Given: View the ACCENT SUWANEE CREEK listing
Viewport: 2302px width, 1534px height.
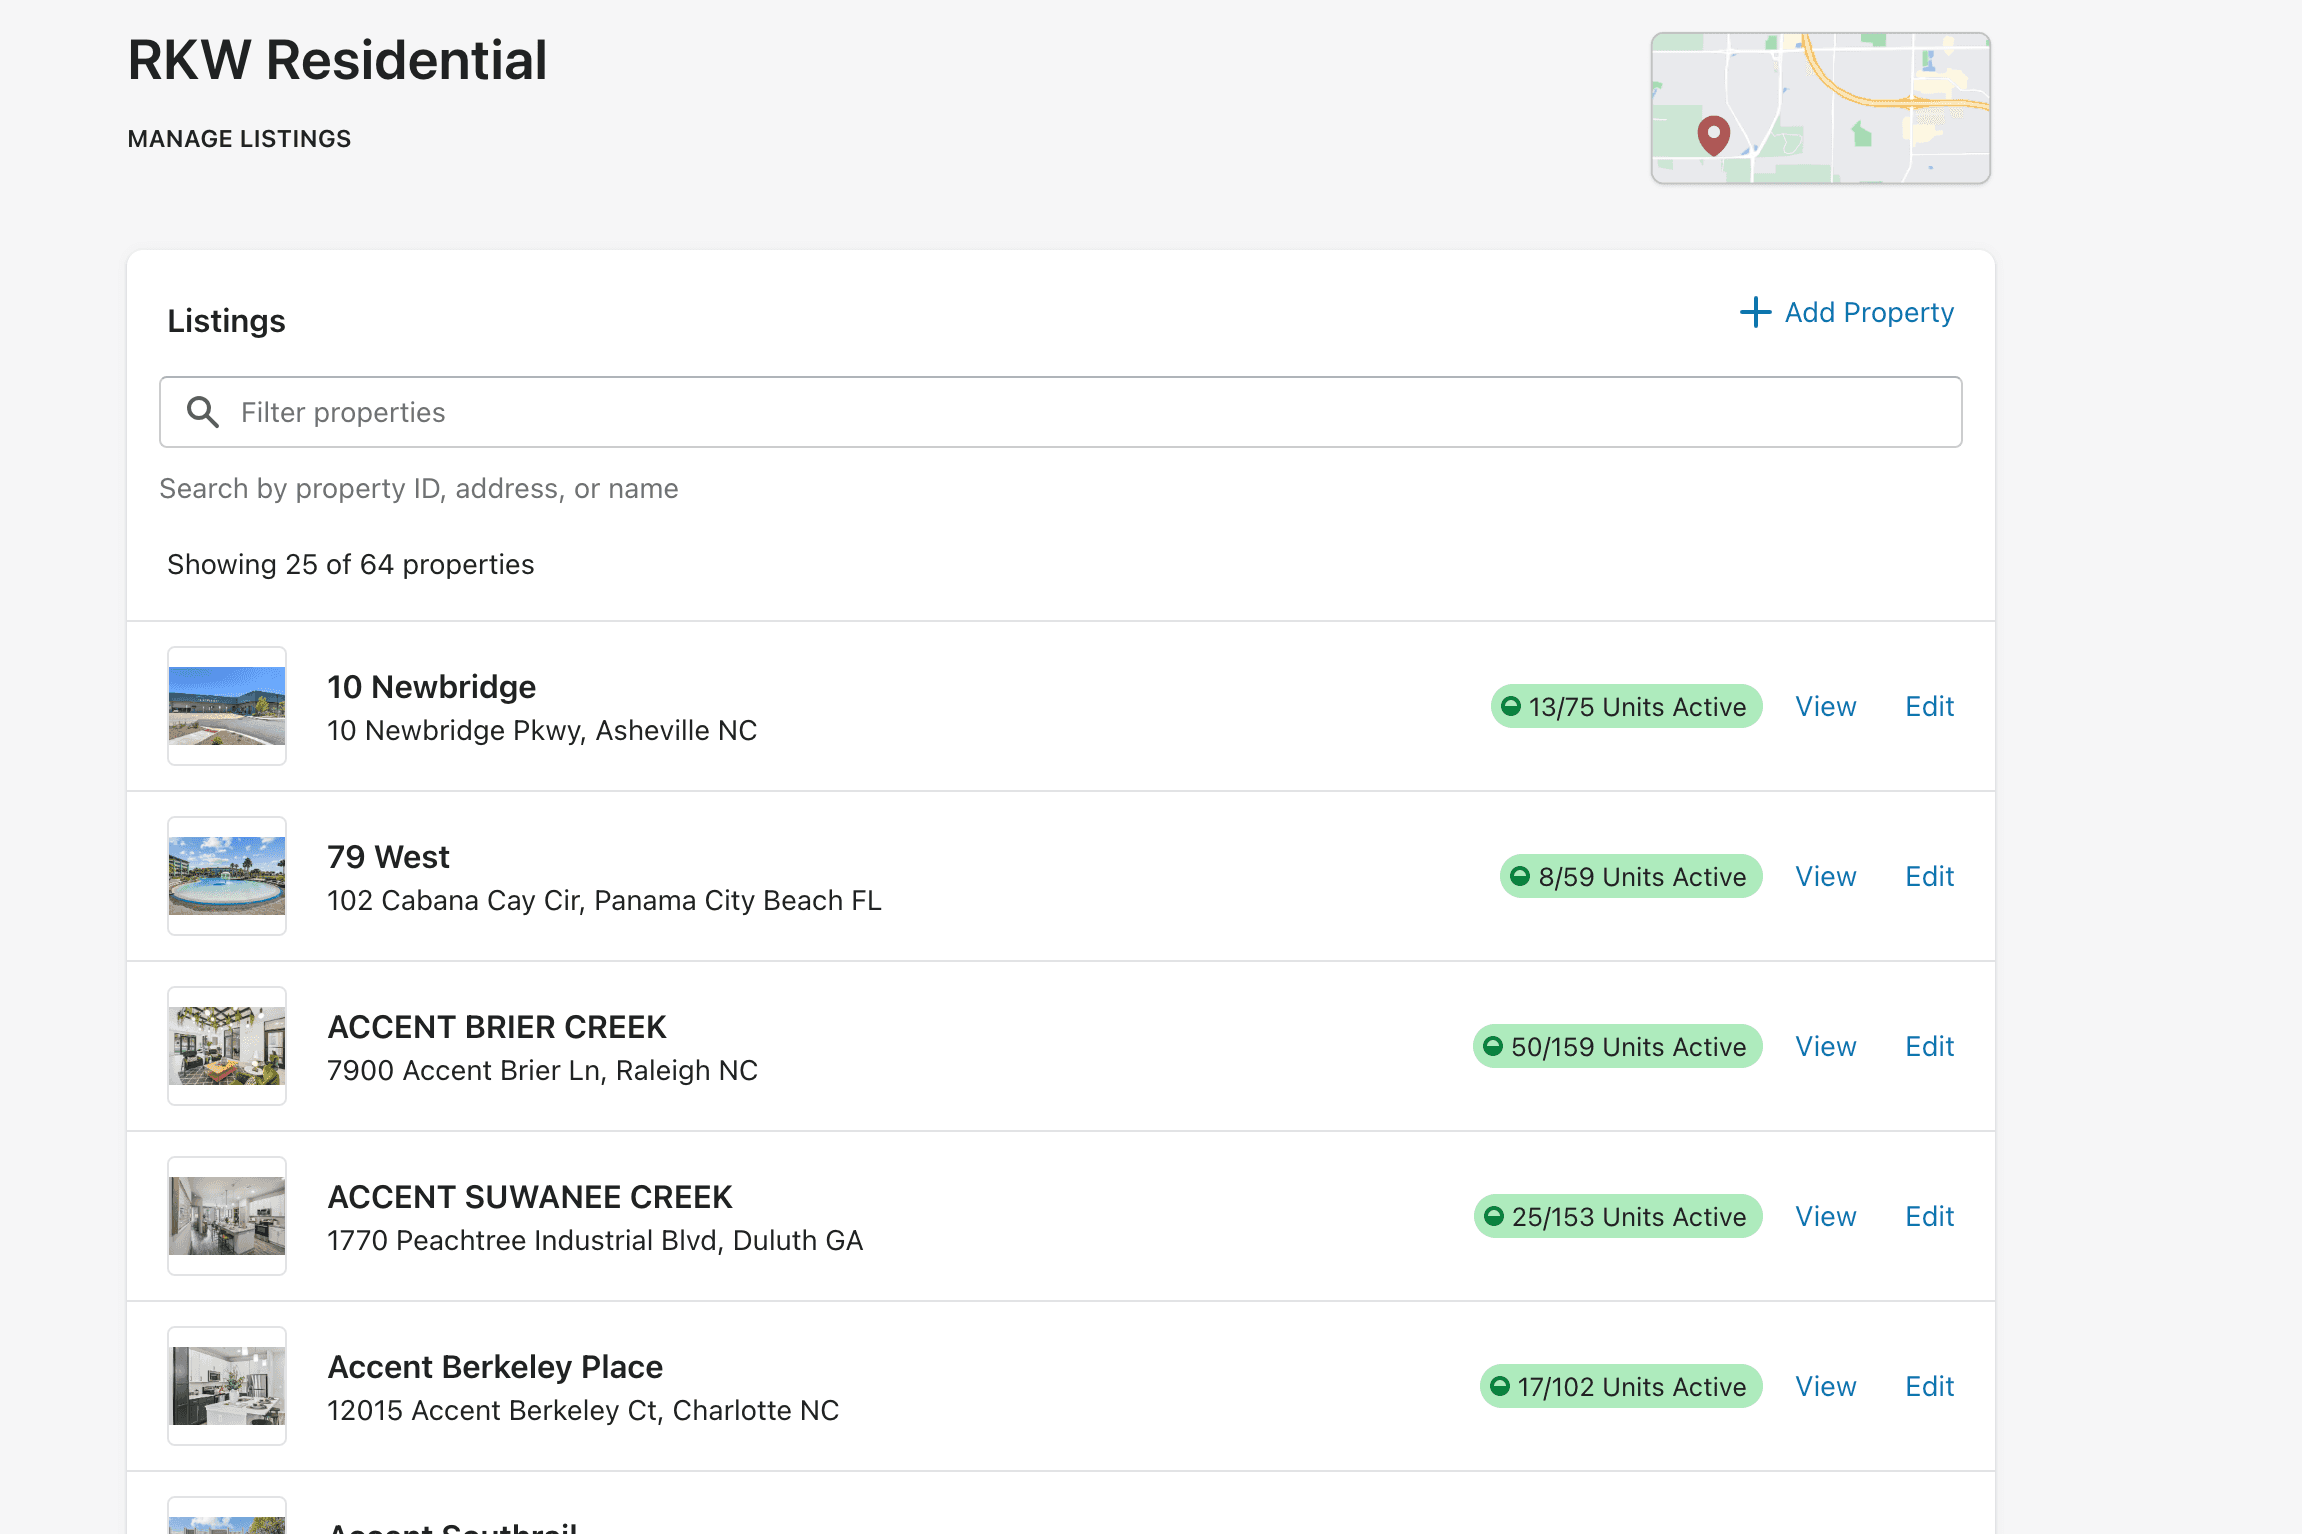Looking at the screenshot, I should click(x=1826, y=1217).
